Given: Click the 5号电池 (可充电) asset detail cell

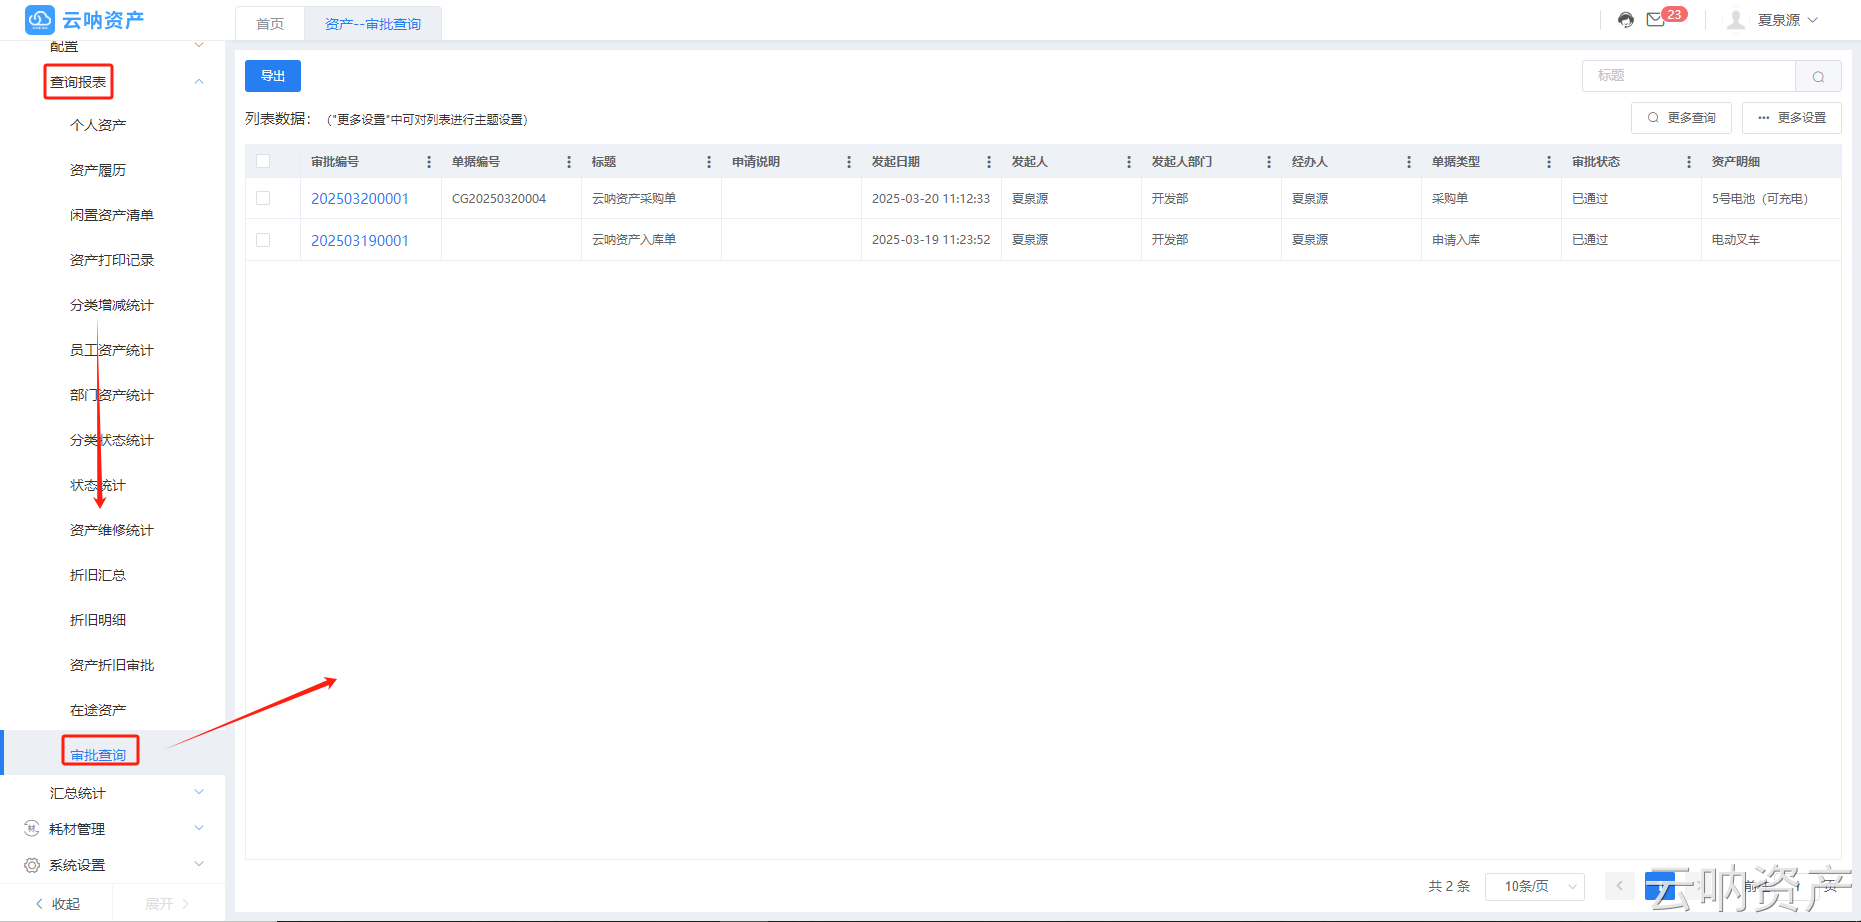Looking at the screenshot, I should [1760, 199].
